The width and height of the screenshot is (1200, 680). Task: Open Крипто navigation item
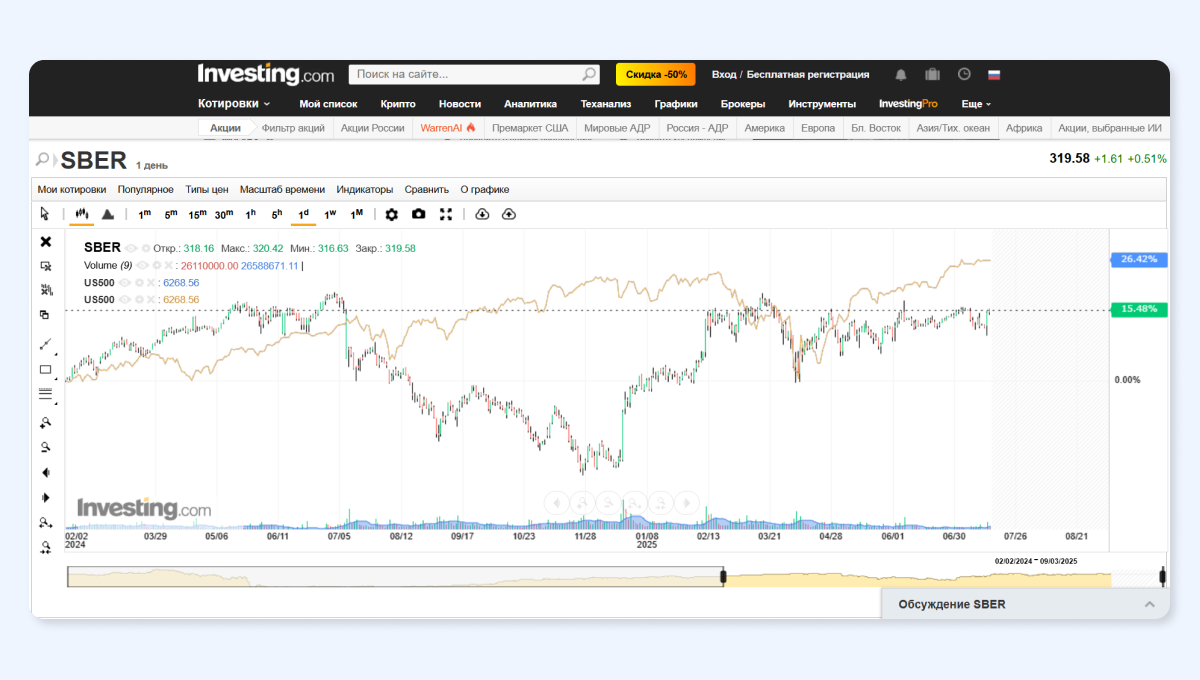(398, 104)
